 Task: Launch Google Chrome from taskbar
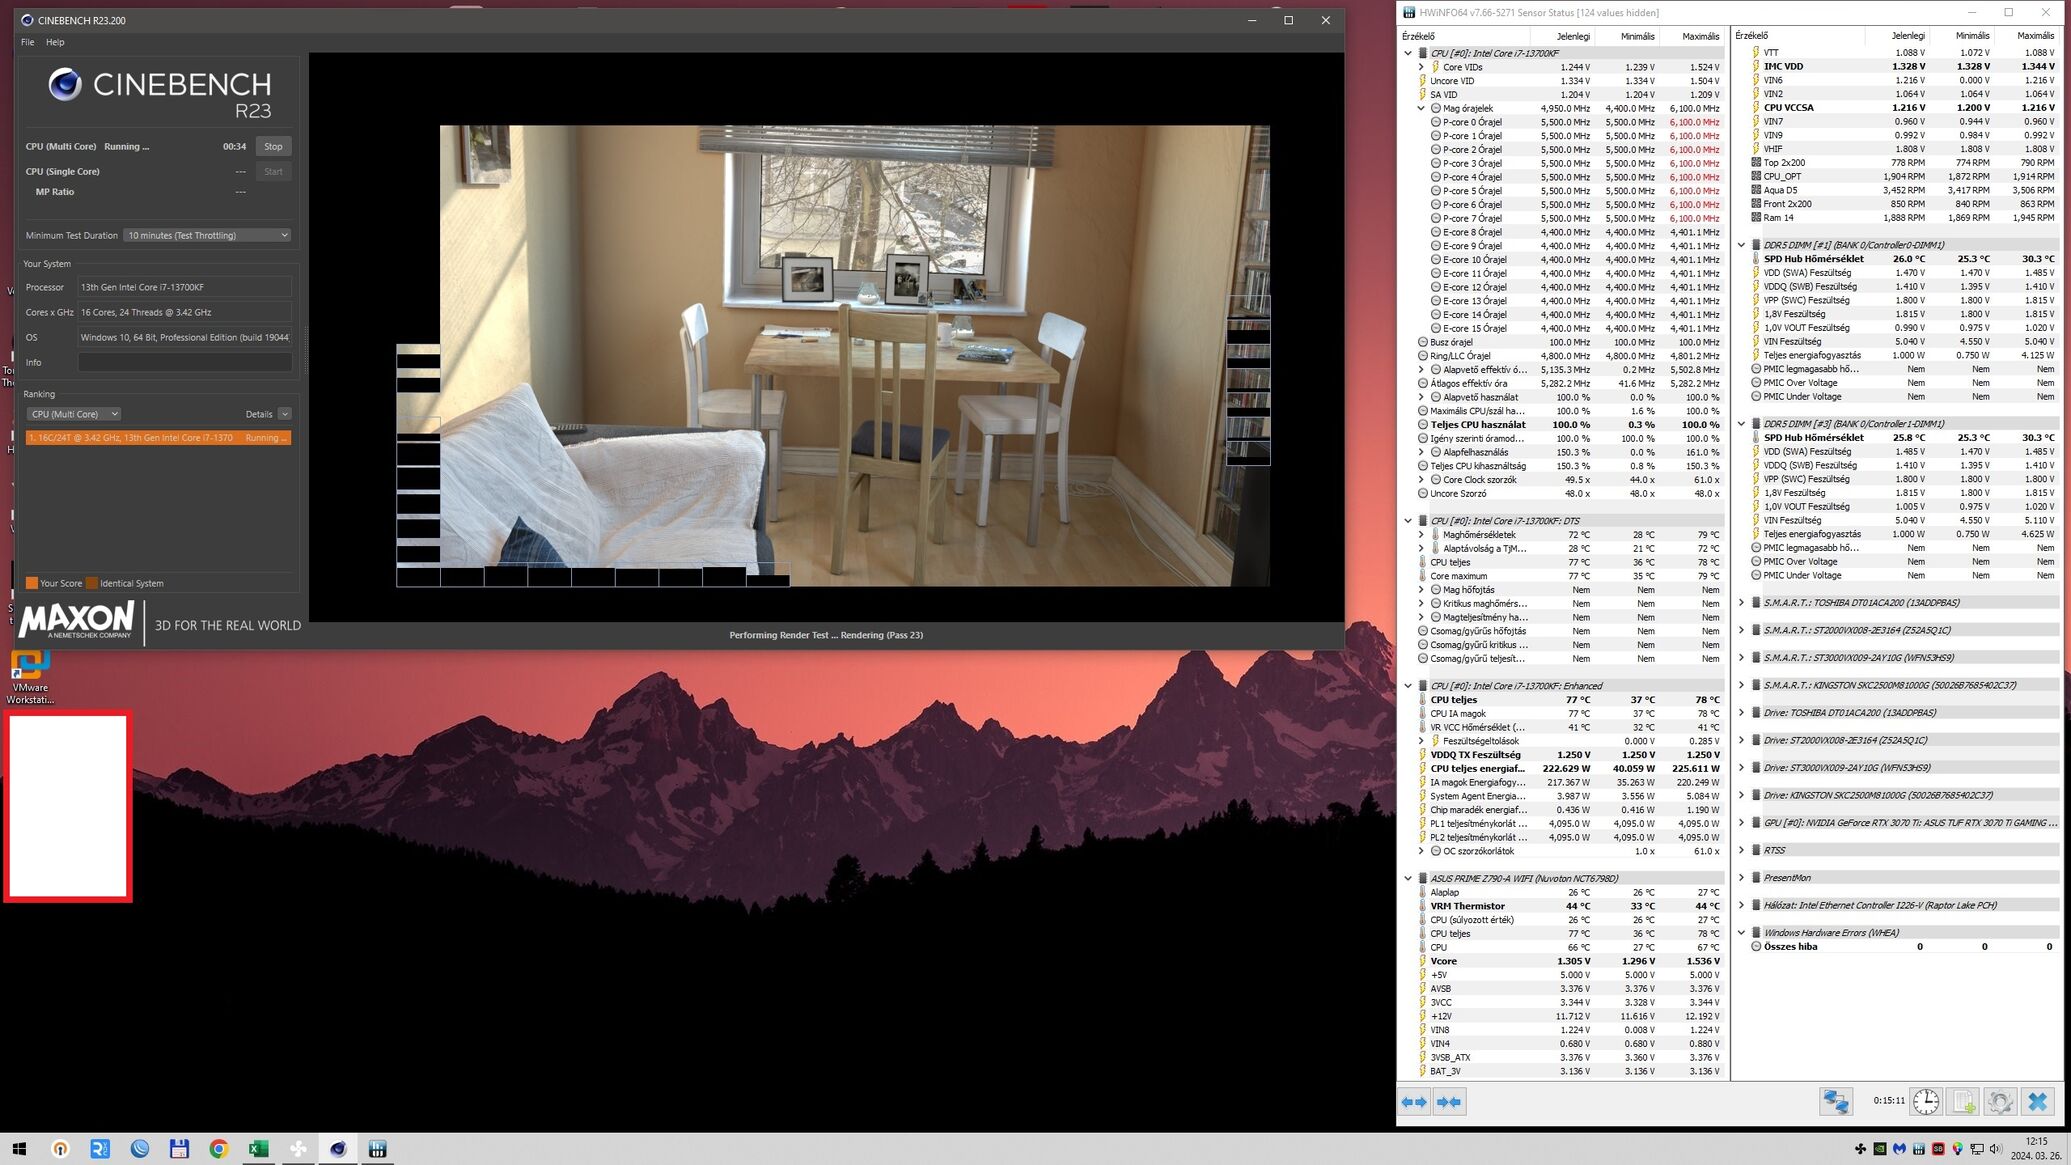(x=219, y=1149)
